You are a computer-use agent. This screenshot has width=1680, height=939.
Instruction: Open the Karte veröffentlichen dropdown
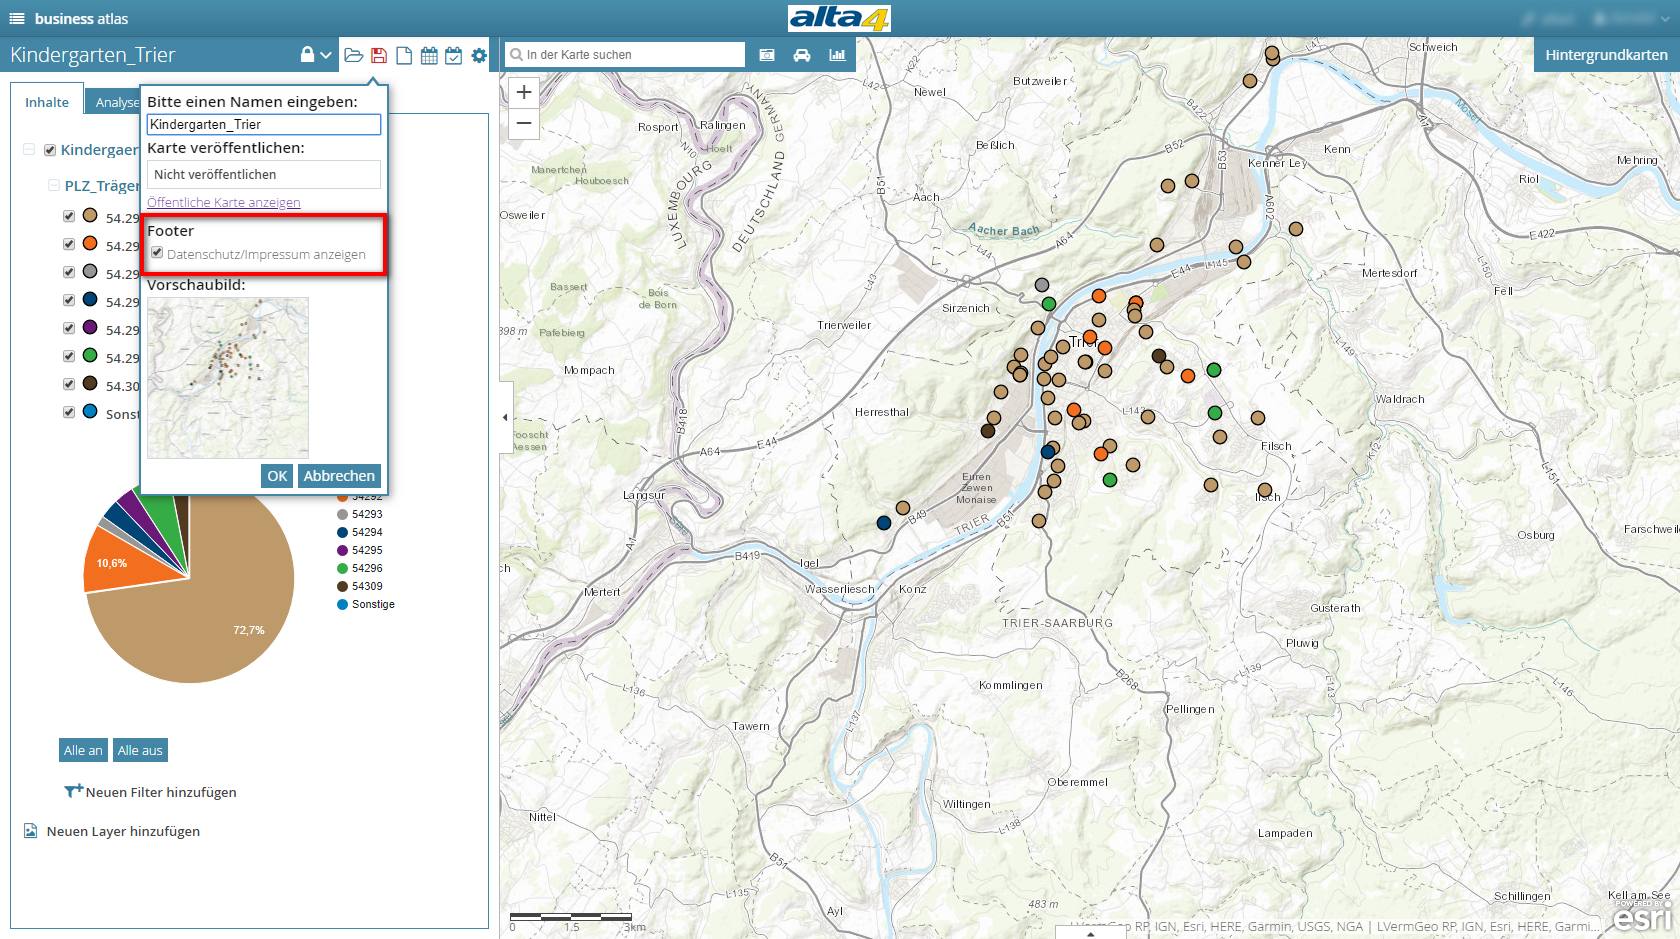pos(264,174)
